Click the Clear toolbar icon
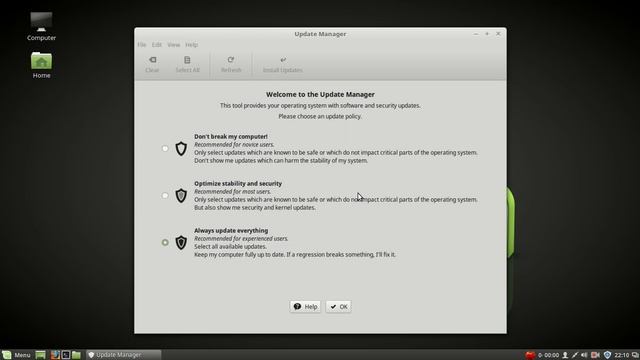 point(152,60)
